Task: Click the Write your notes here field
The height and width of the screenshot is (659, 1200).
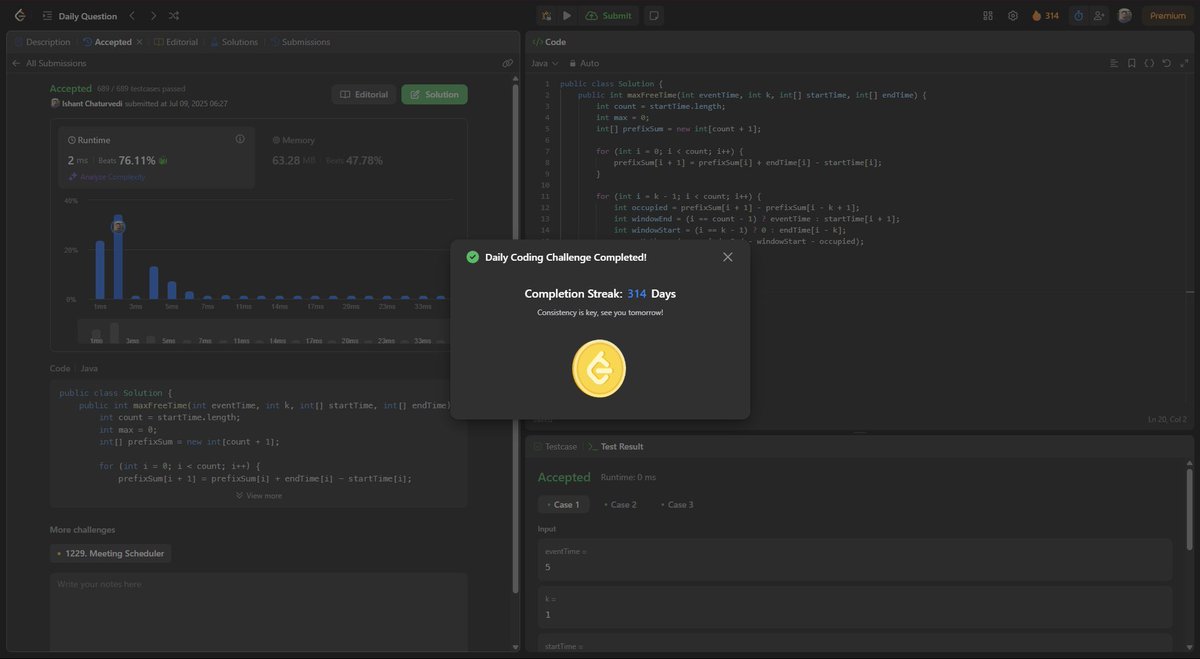Action: coord(258,610)
